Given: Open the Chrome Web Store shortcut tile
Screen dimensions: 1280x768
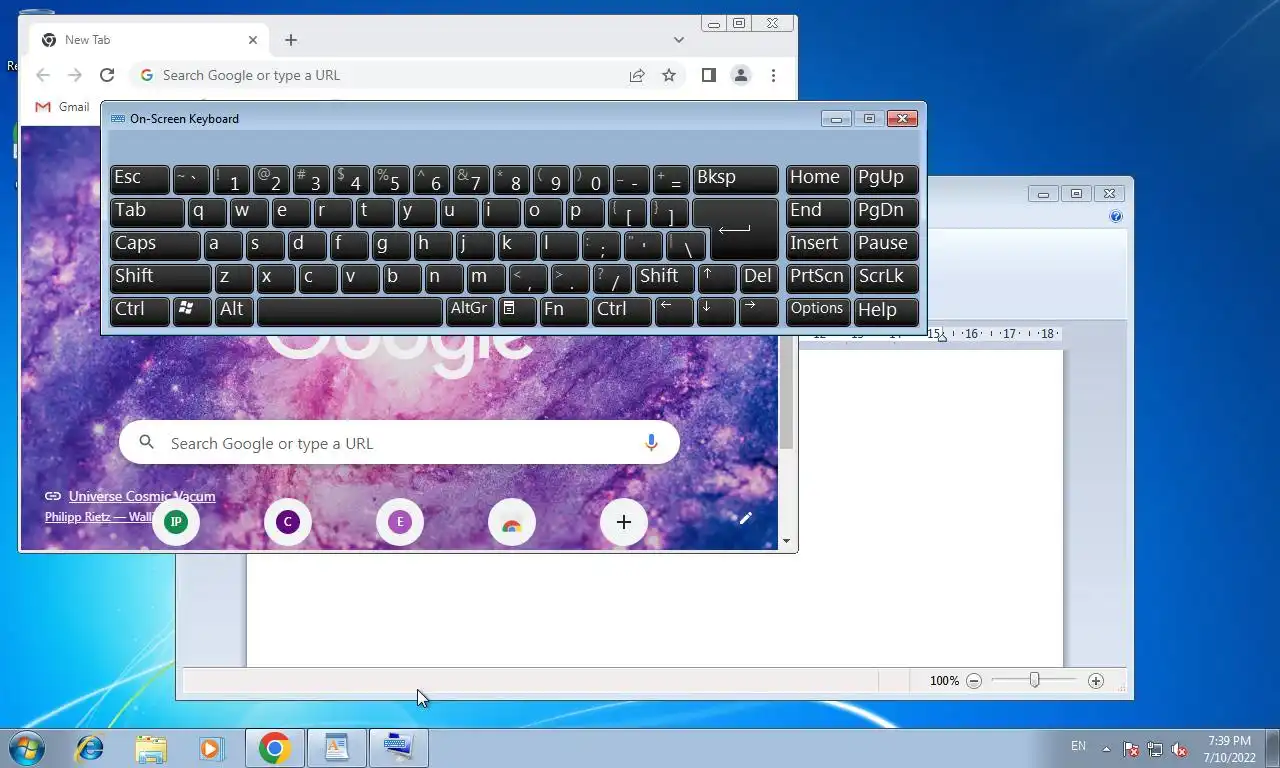Looking at the screenshot, I should click(512, 522).
